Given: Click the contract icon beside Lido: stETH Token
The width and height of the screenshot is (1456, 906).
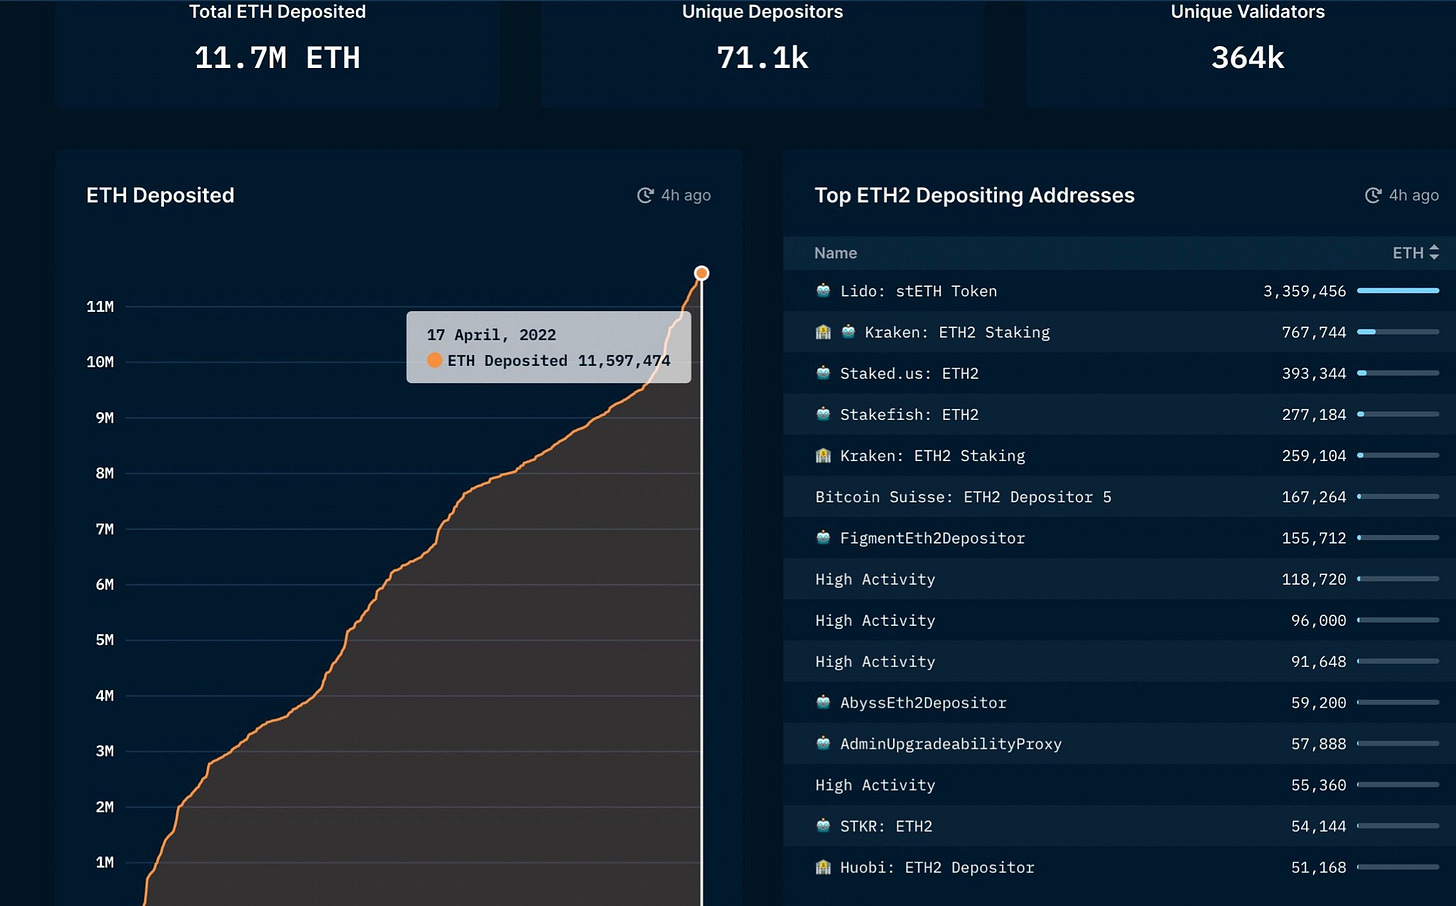Looking at the screenshot, I should [x=823, y=291].
